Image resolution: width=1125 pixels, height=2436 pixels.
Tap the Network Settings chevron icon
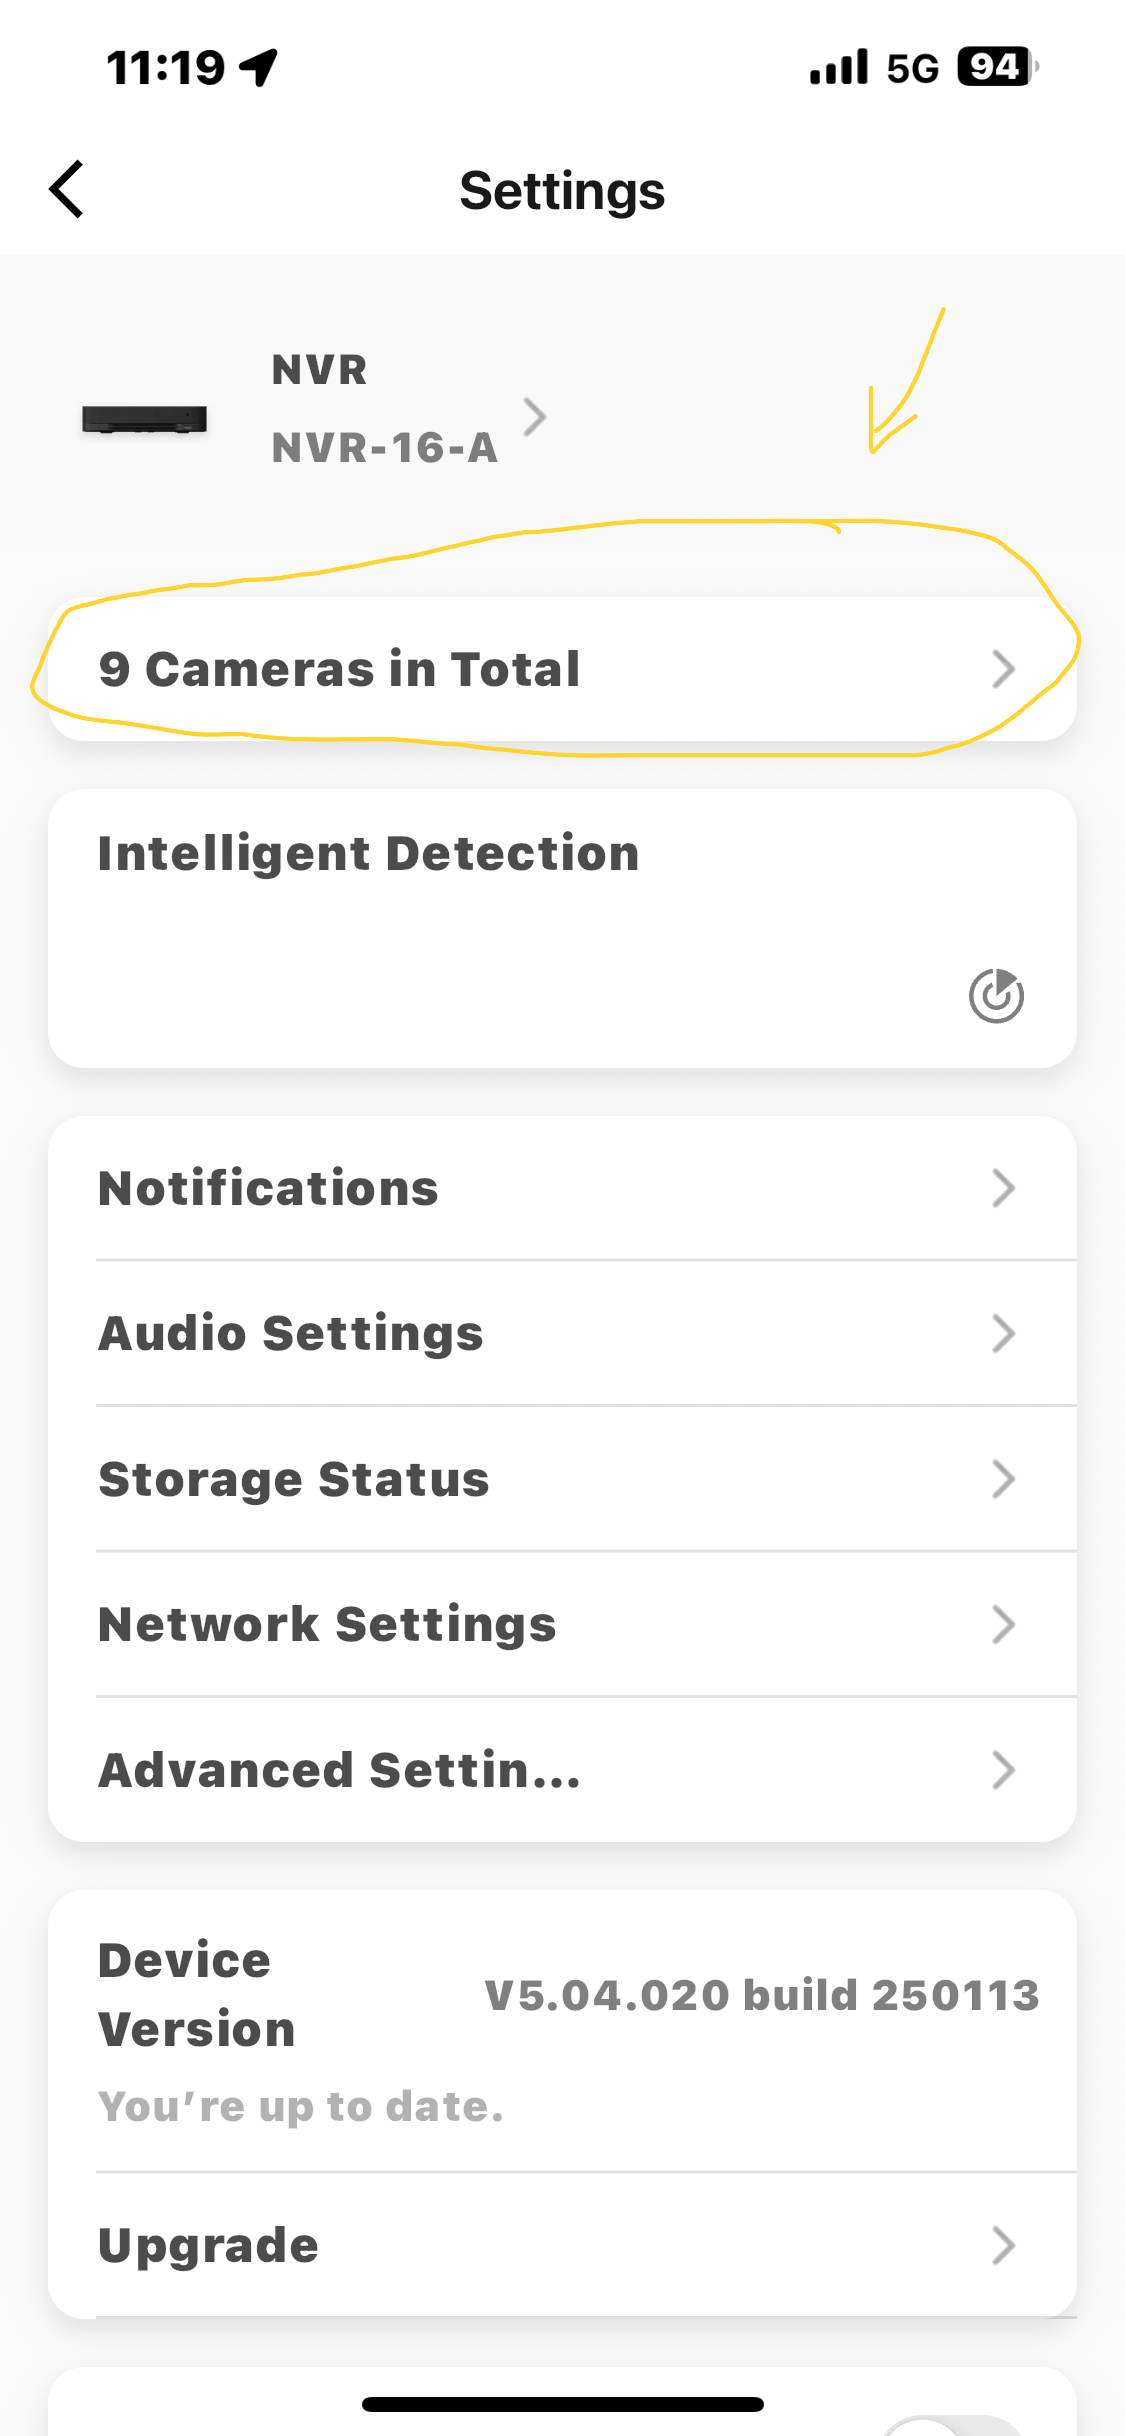(x=1003, y=1624)
